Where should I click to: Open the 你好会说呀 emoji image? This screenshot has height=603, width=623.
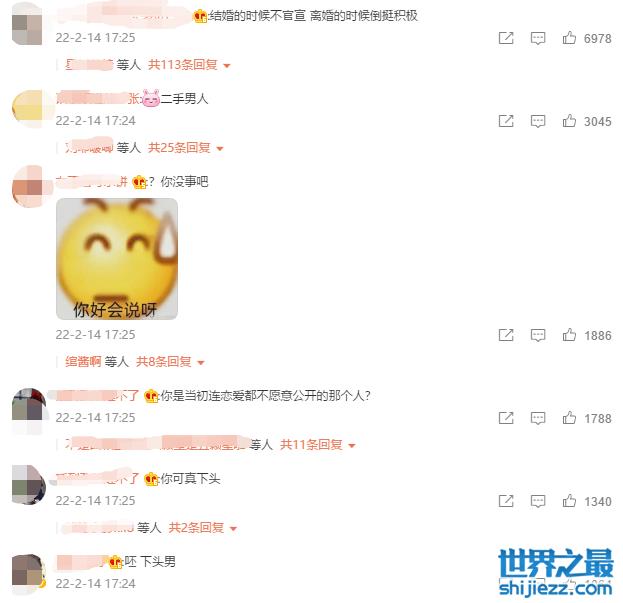click(x=117, y=259)
